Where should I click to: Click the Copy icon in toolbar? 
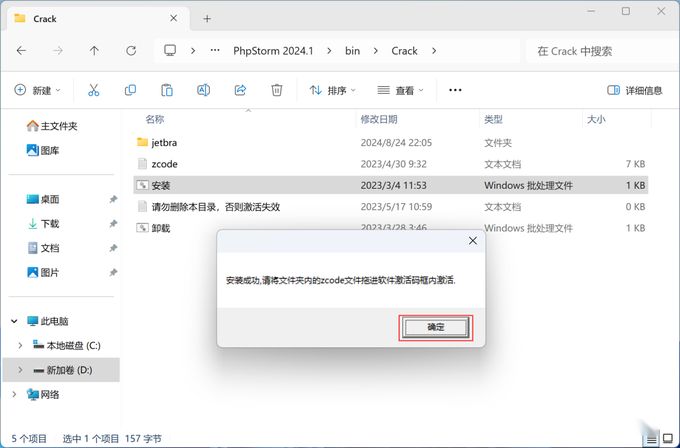130,90
